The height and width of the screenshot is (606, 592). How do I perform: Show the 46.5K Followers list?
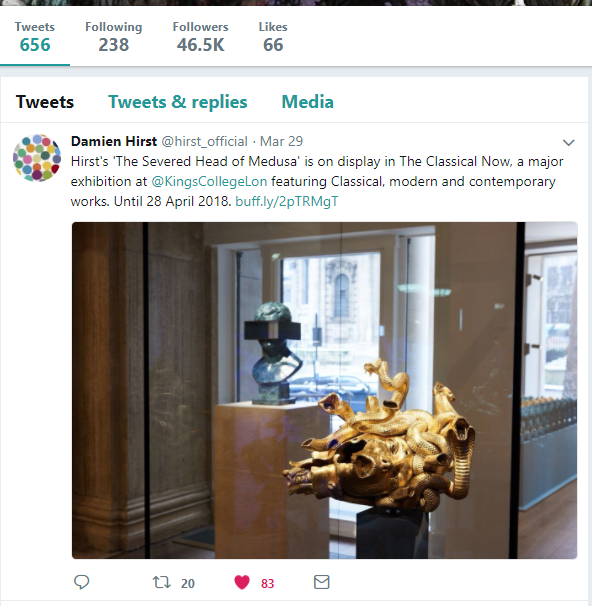point(201,37)
